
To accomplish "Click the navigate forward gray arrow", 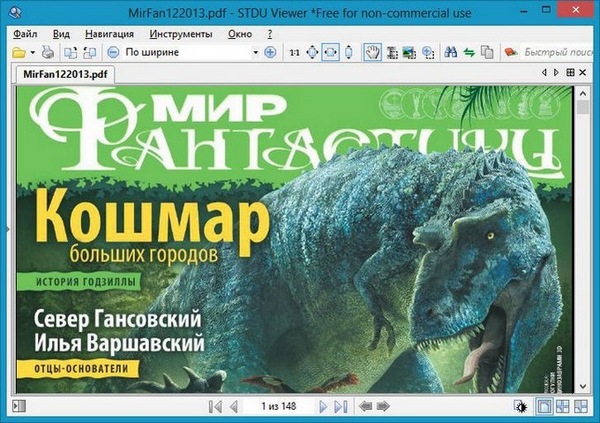I will point(383,406).
